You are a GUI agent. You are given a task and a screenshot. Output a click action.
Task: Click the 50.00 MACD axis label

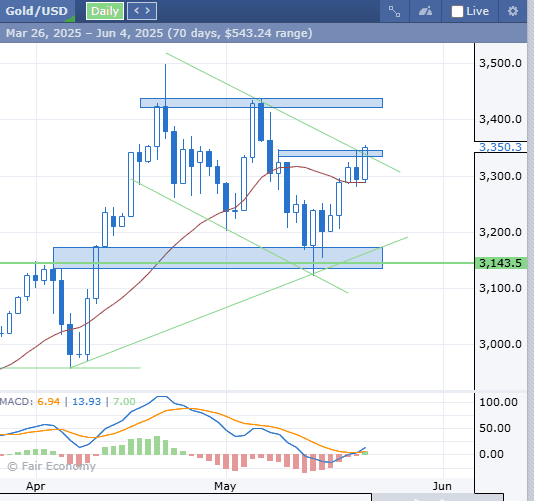click(495, 428)
